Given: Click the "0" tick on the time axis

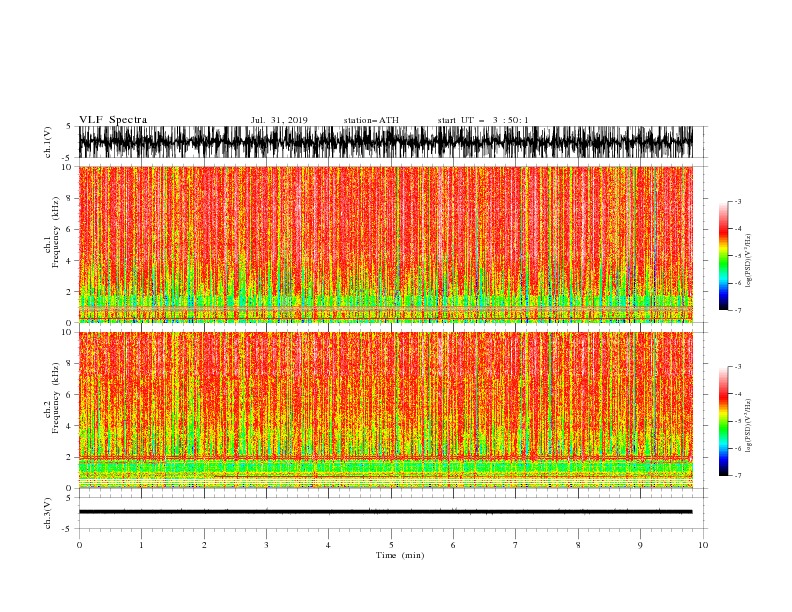Looking at the screenshot, I should coord(79,545).
